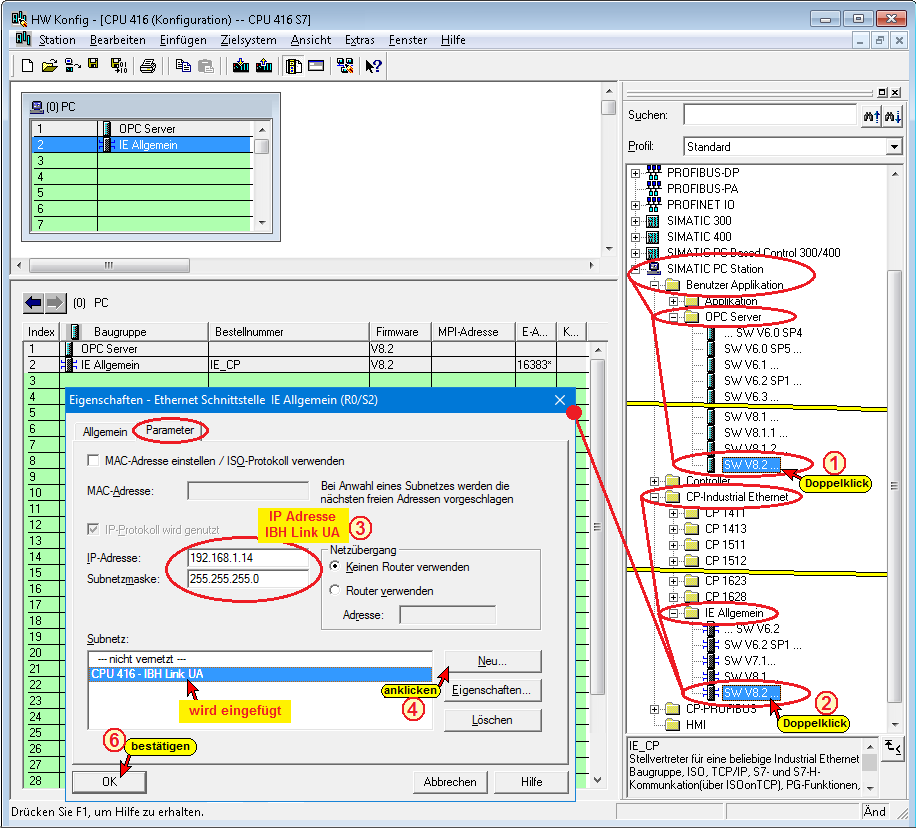916x828 pixels.
Task: Collapse the OPC Server folder node
Action: pyautogui.click(x=674, y=317)
